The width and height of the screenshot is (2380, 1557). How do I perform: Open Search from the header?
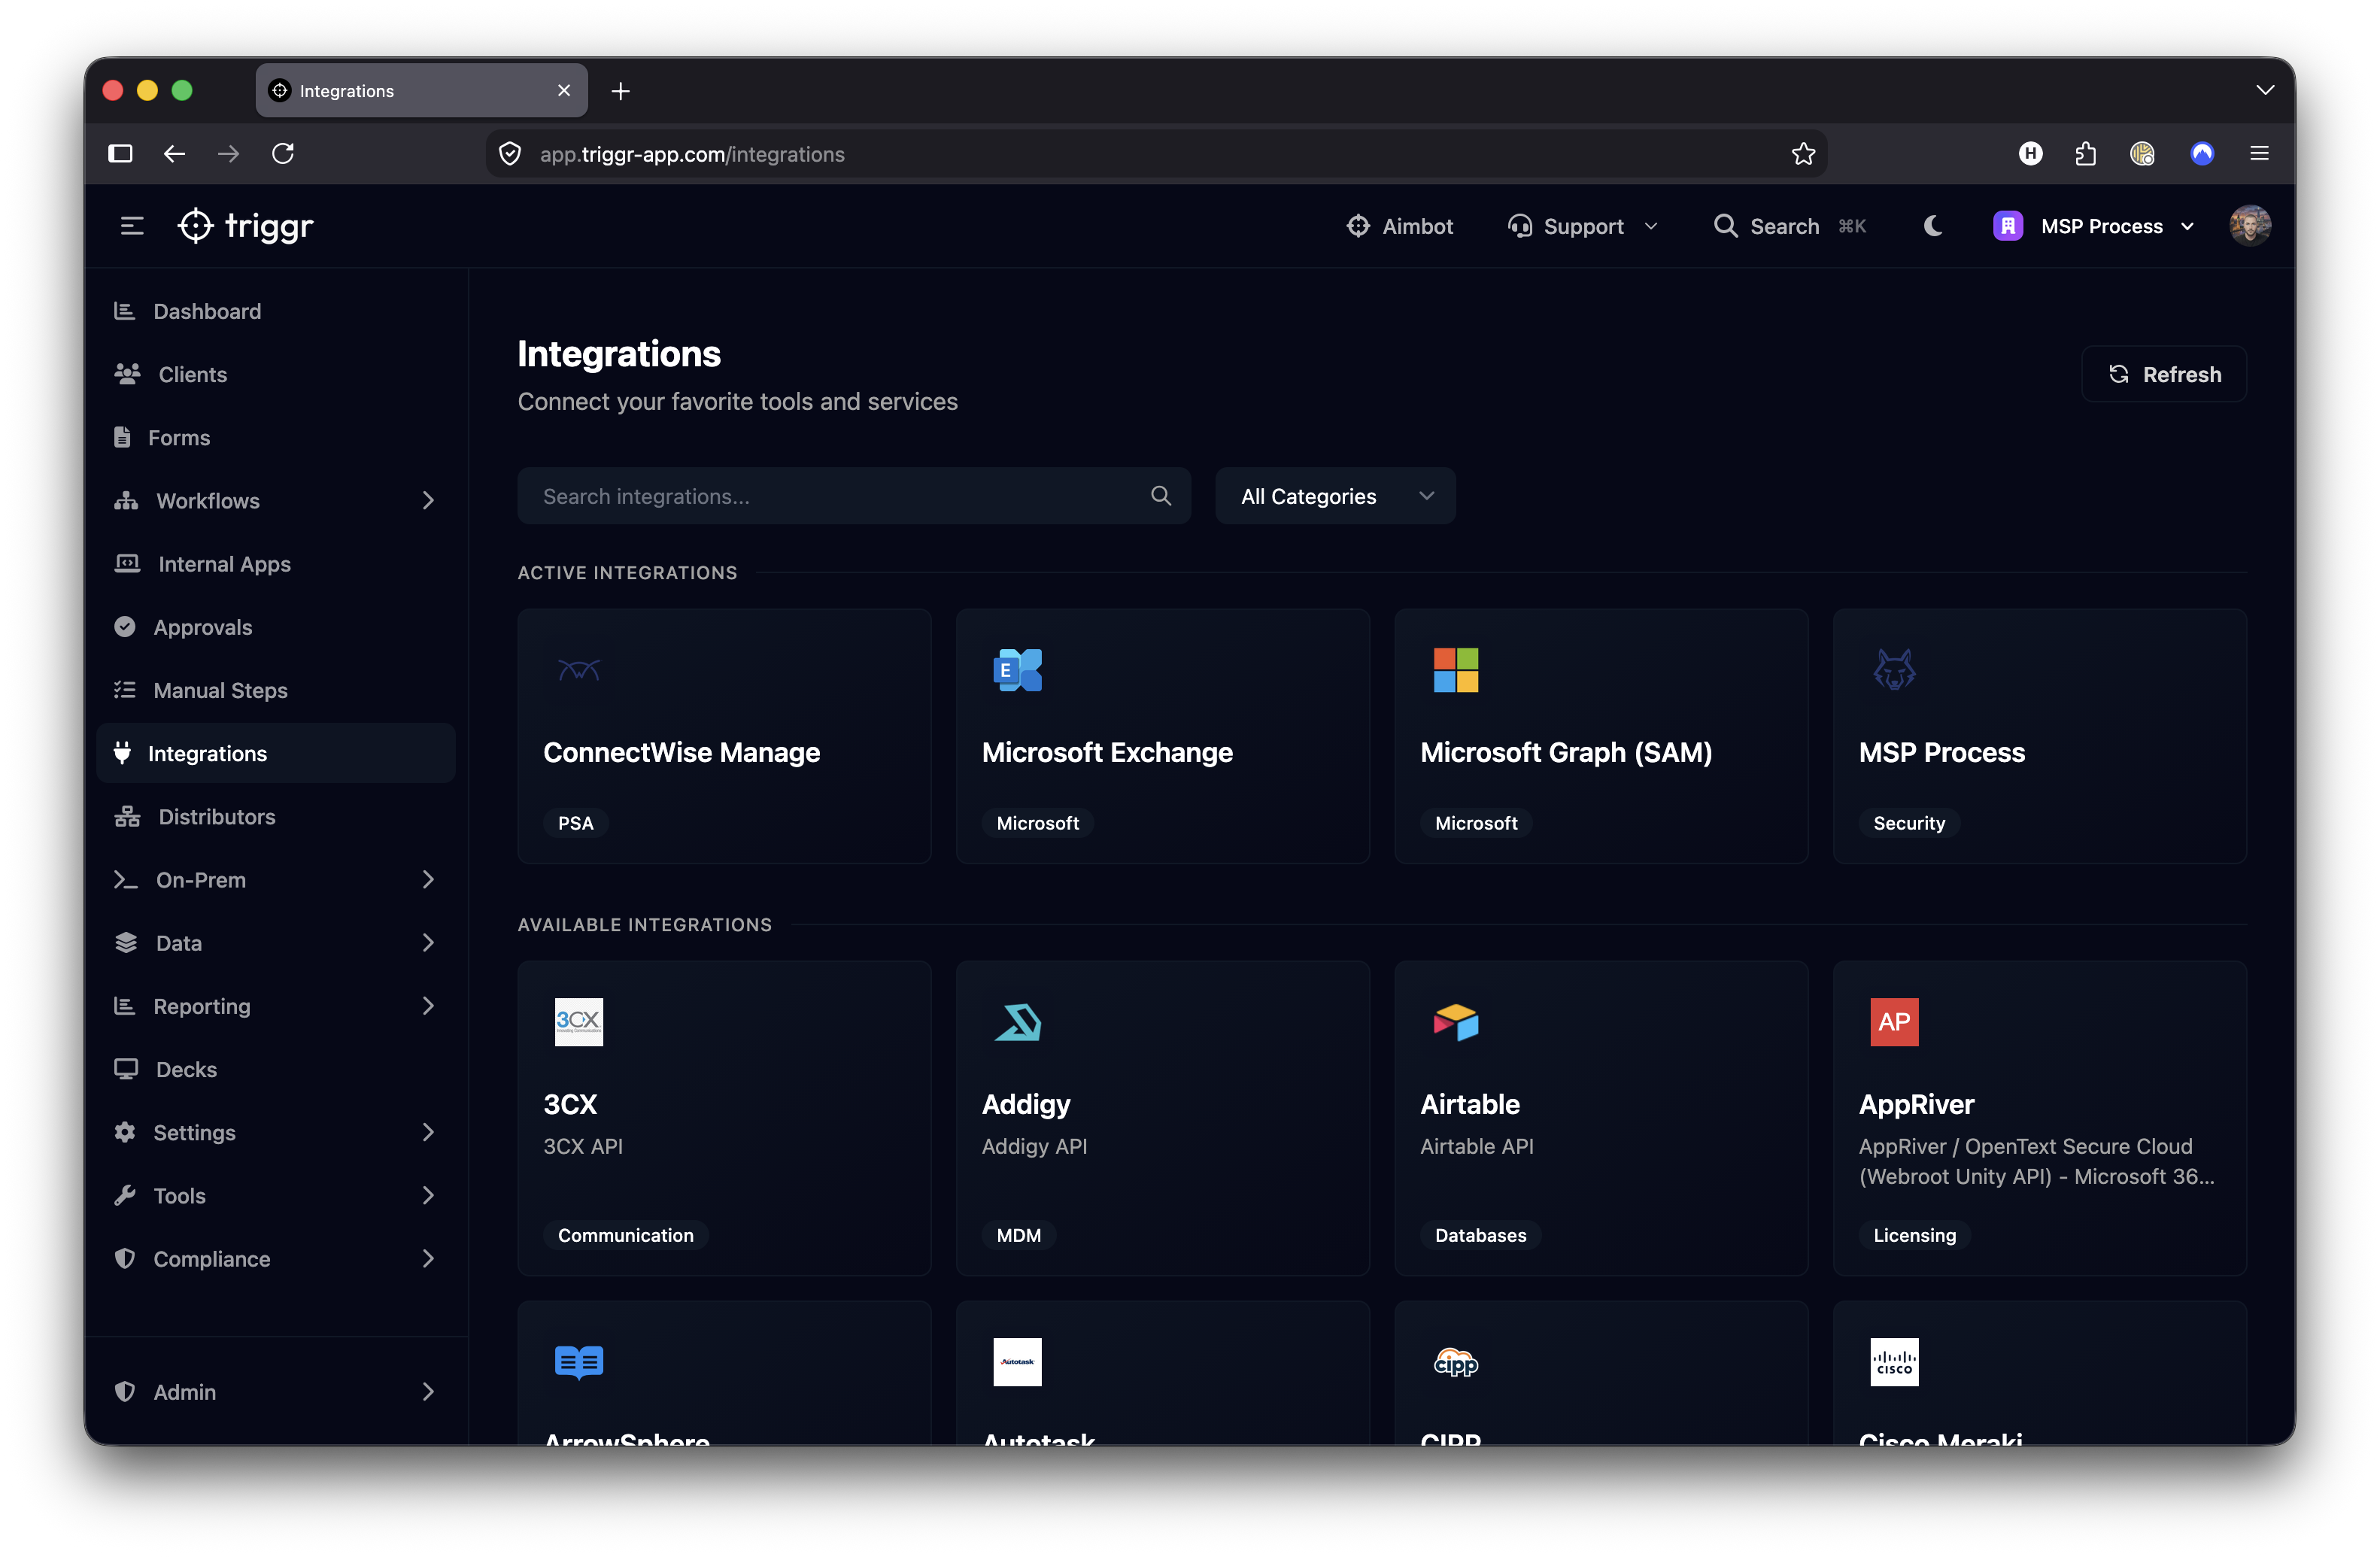pyautogui.click(x=1789, y=226)
